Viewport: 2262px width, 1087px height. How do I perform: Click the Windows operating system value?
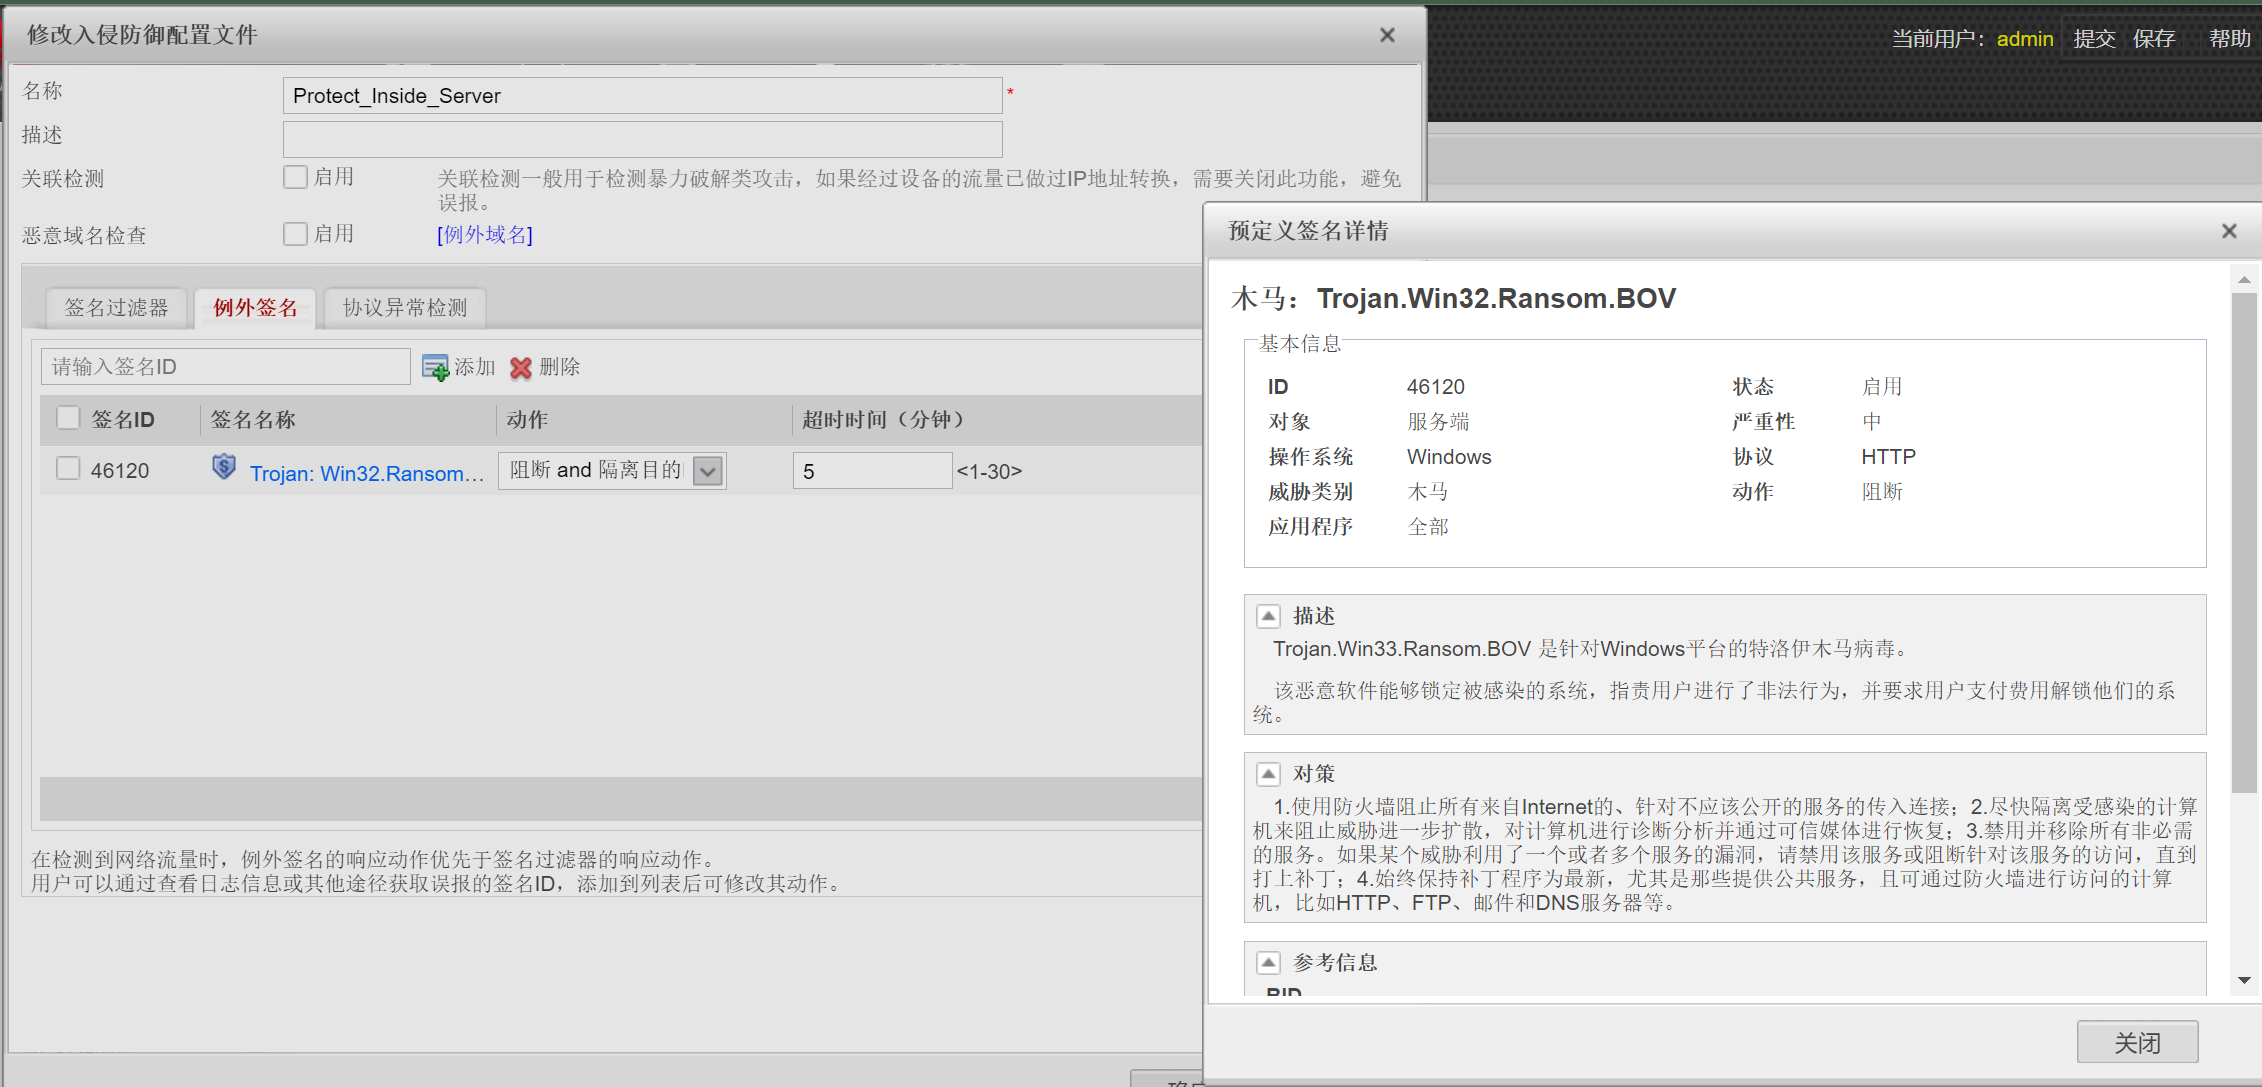pyautogui.click(x=1449, y=457)
